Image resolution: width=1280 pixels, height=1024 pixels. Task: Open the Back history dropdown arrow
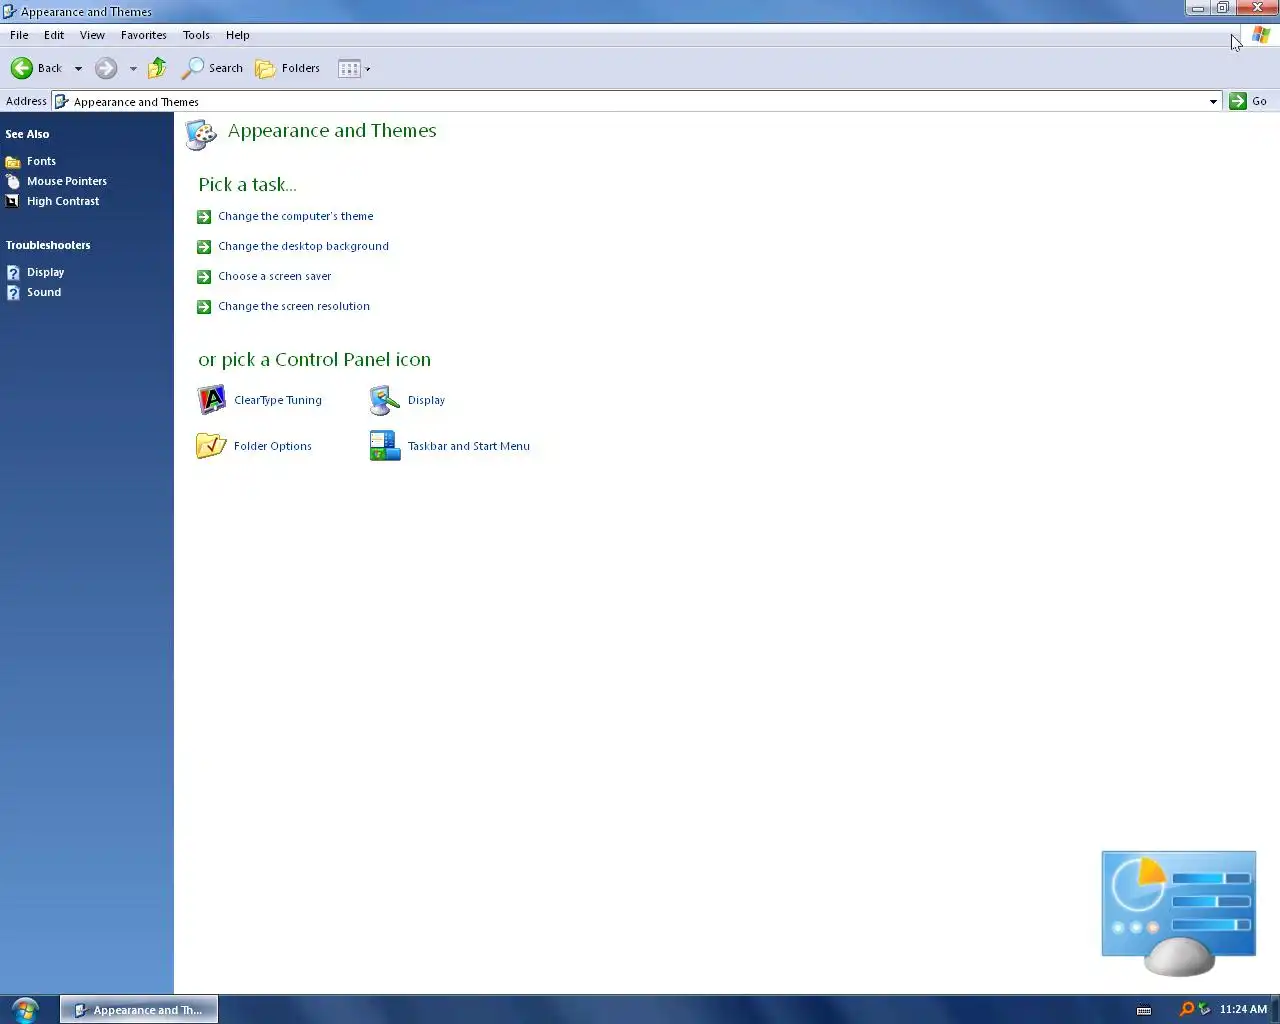pos(78,69)
